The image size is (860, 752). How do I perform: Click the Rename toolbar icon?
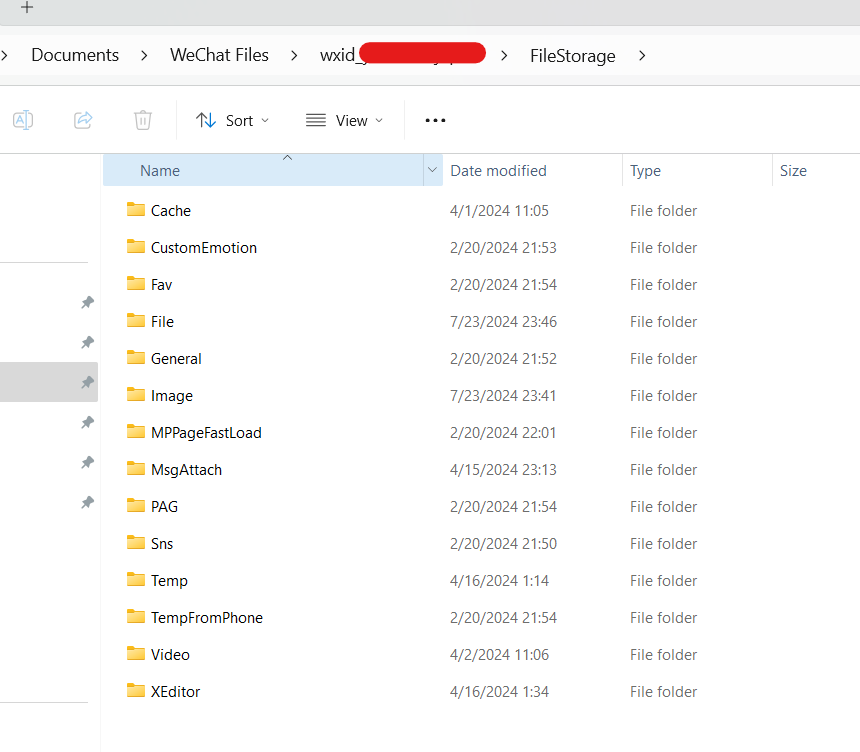coord(23,120)
